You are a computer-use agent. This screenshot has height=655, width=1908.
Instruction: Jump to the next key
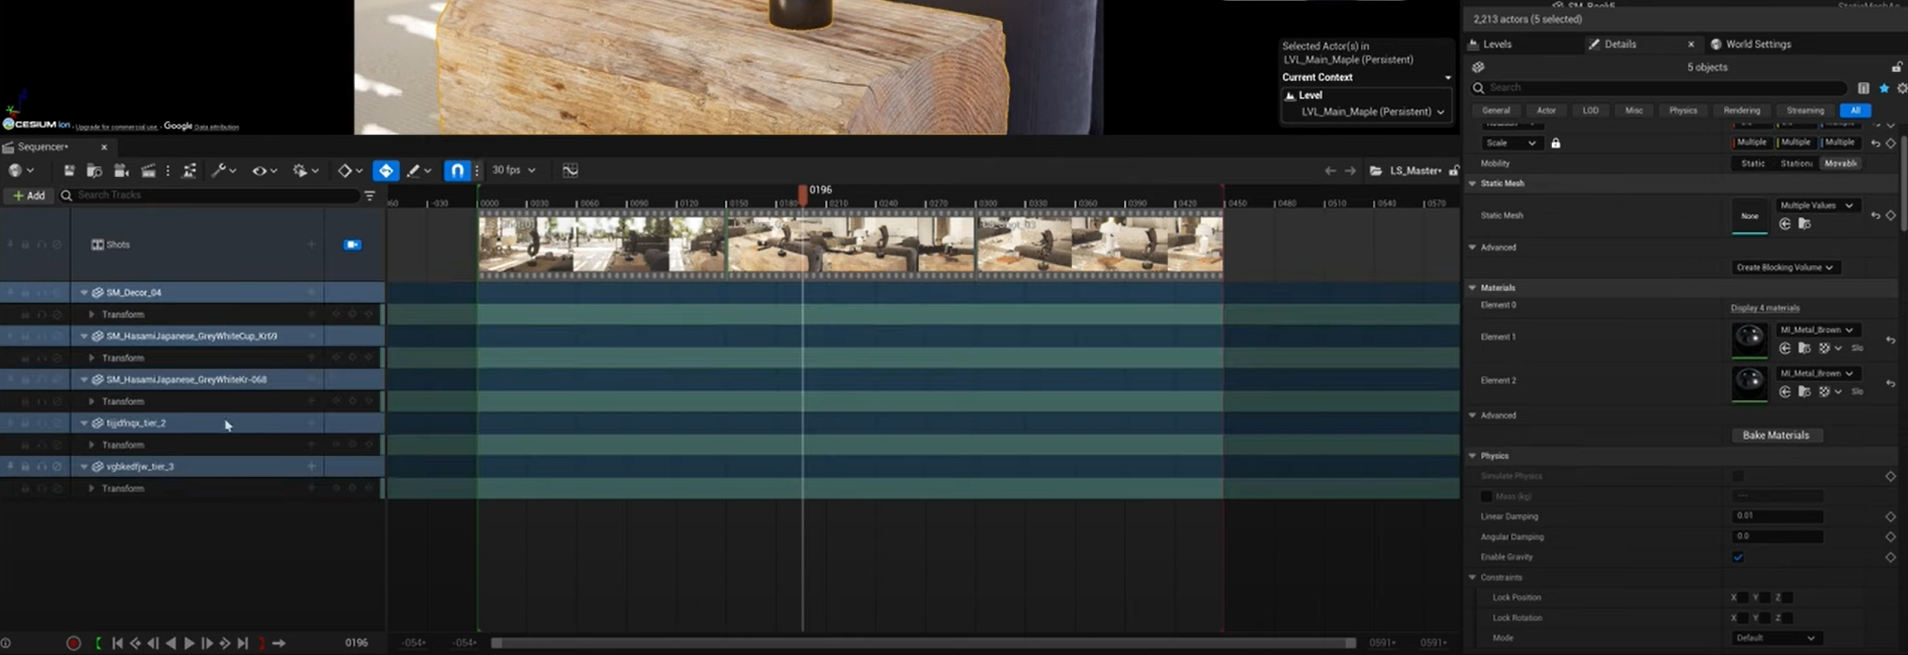coord(225,644)
